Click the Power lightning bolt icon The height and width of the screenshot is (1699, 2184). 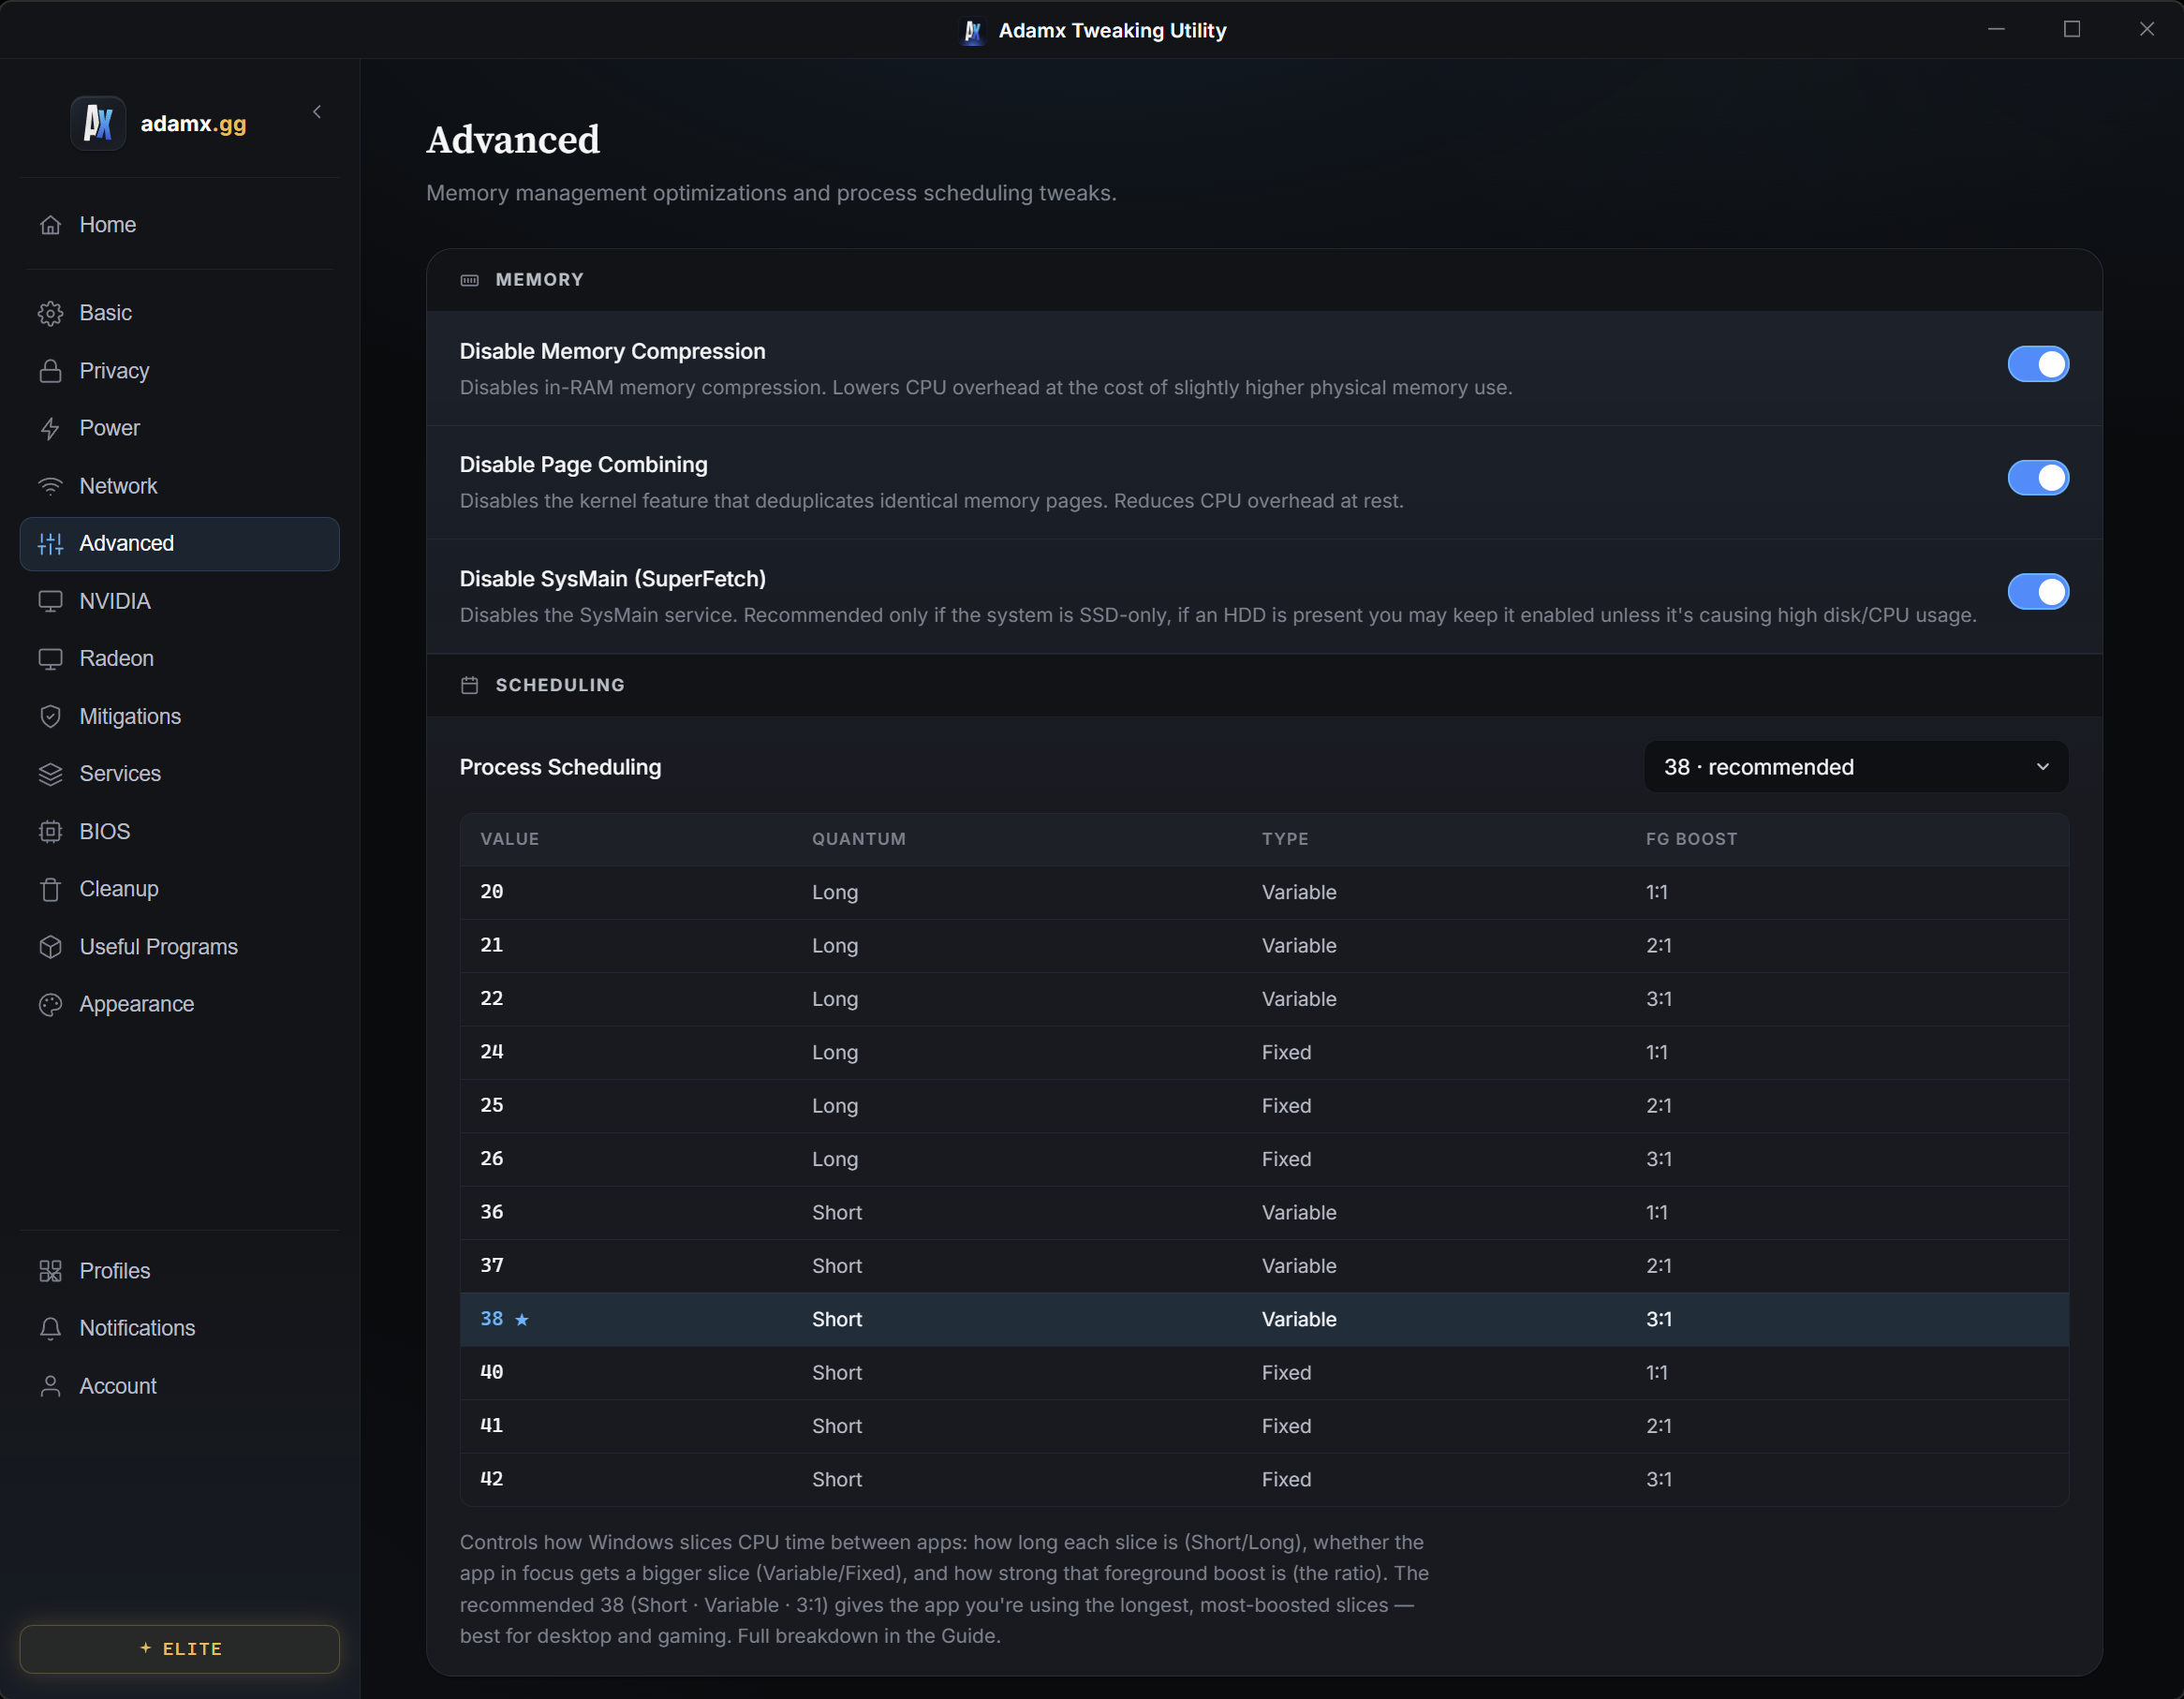[x=50, y=428]
